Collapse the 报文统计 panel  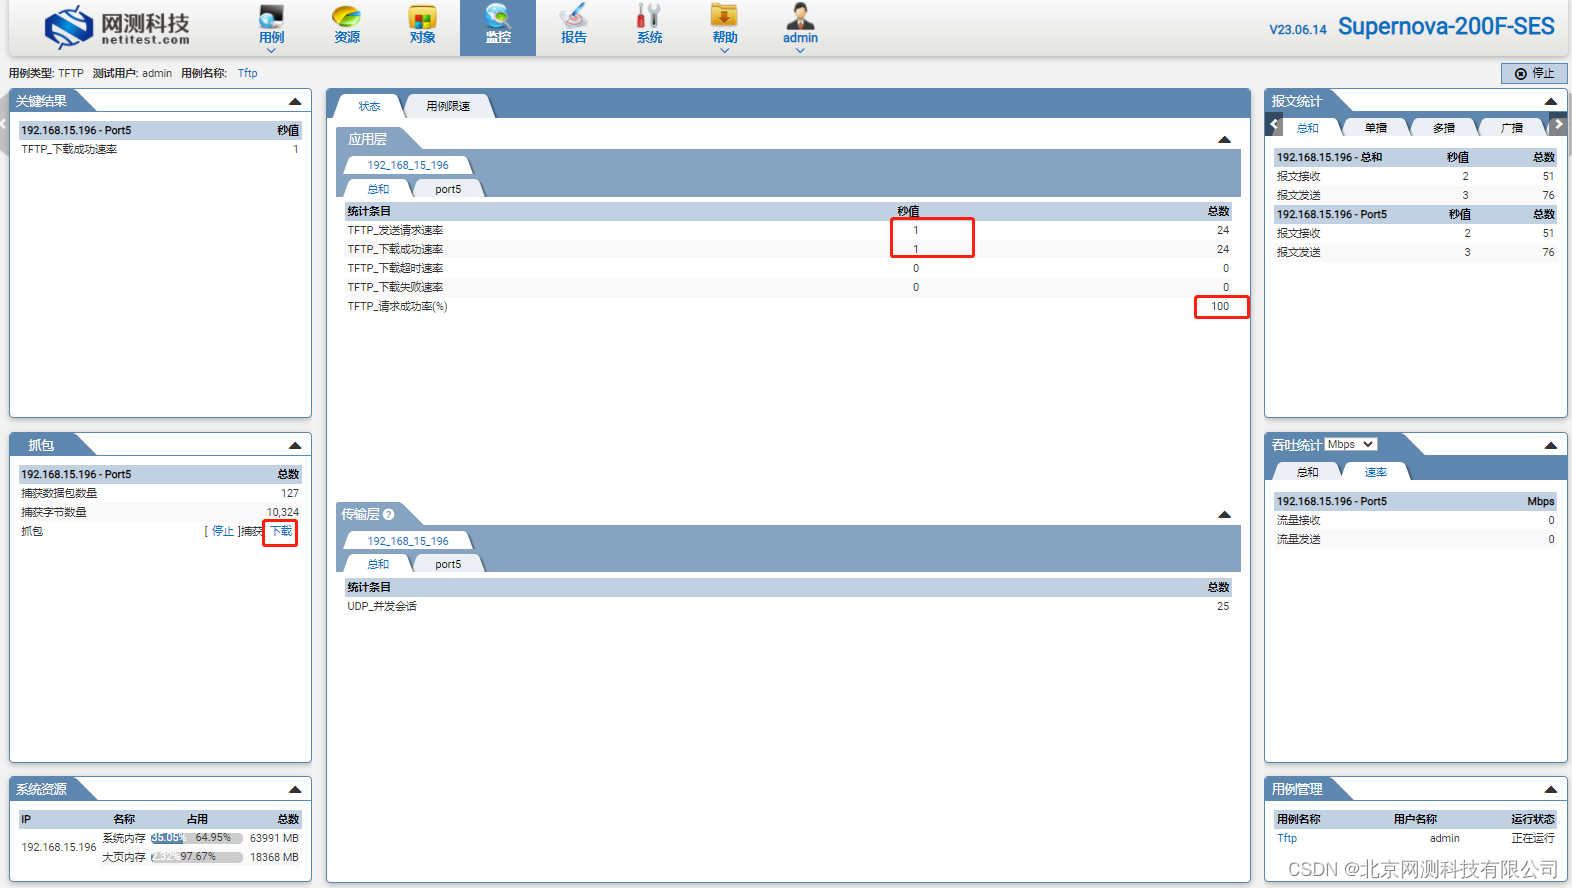[x=1551, y=101]
